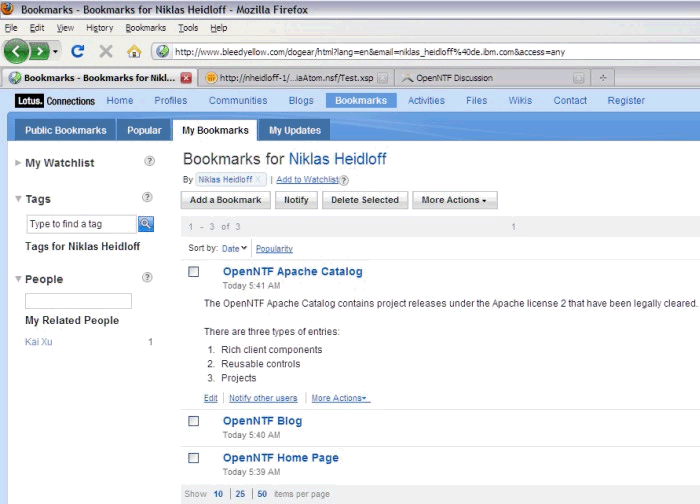Screen dimensions: 700x504
Task: Open Kai Xu related person
Action: [39, 342]
